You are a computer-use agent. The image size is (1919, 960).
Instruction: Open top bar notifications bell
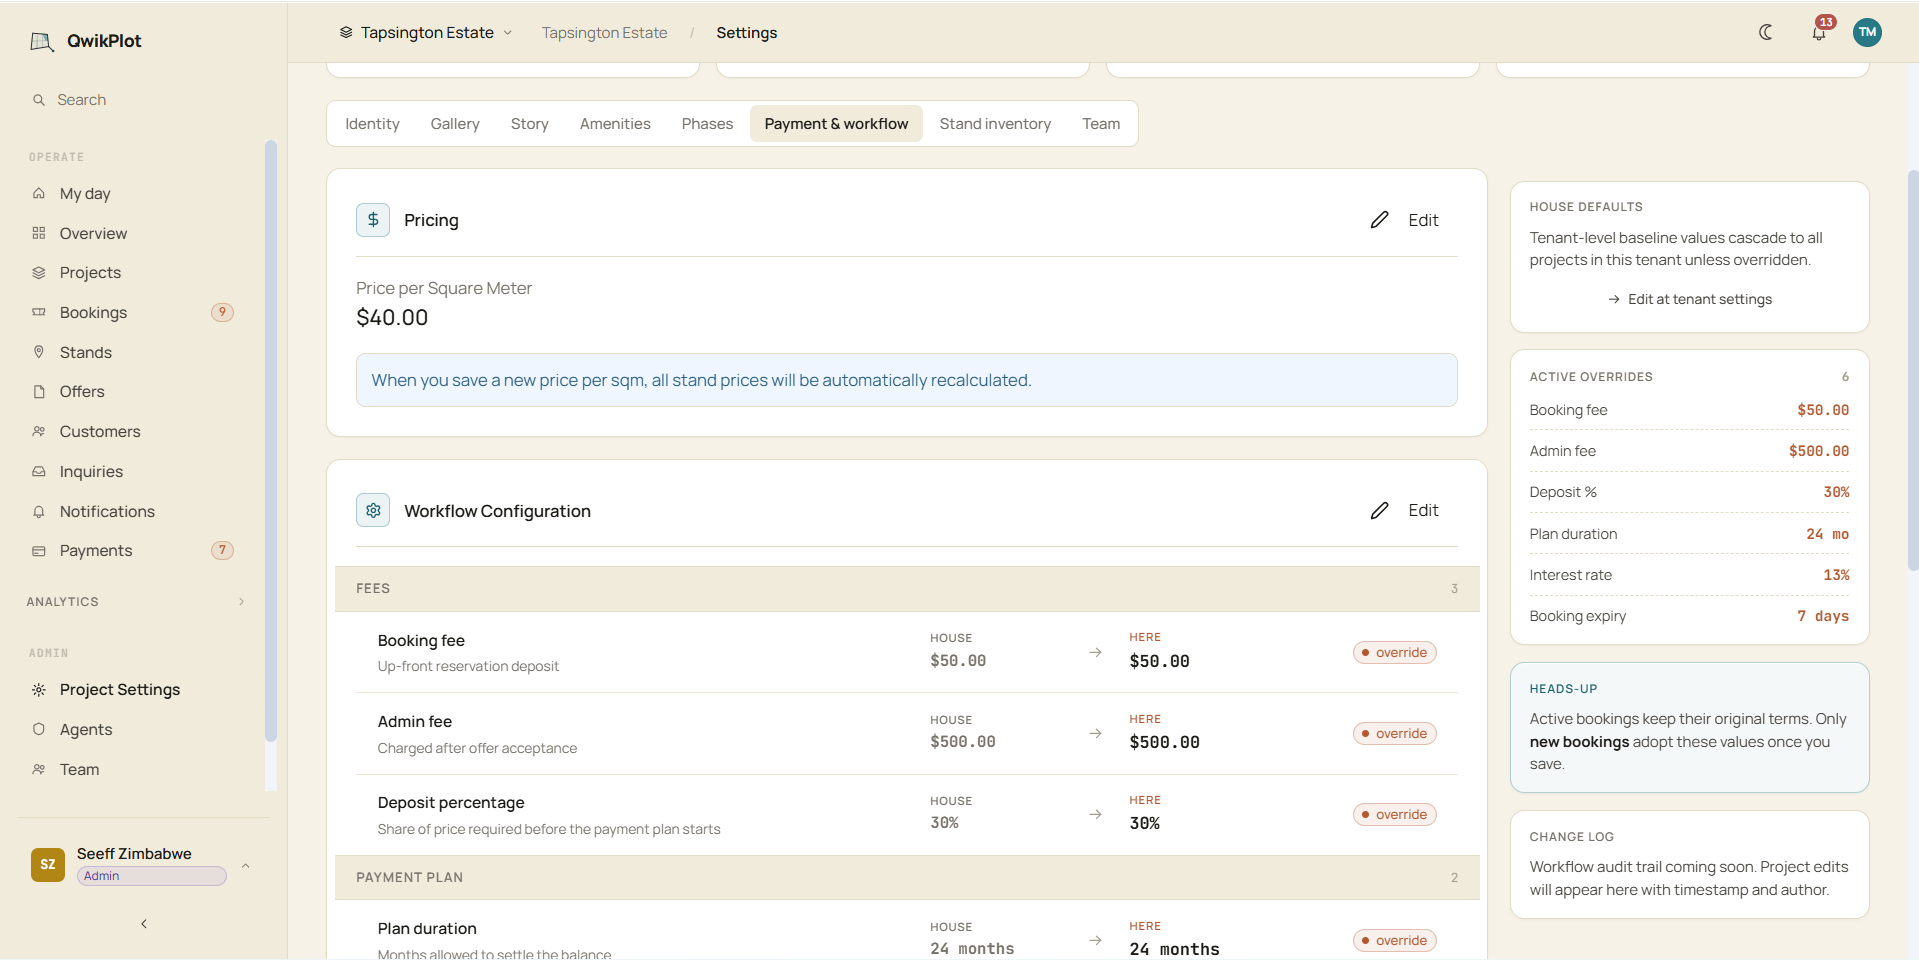[1819, 32]
